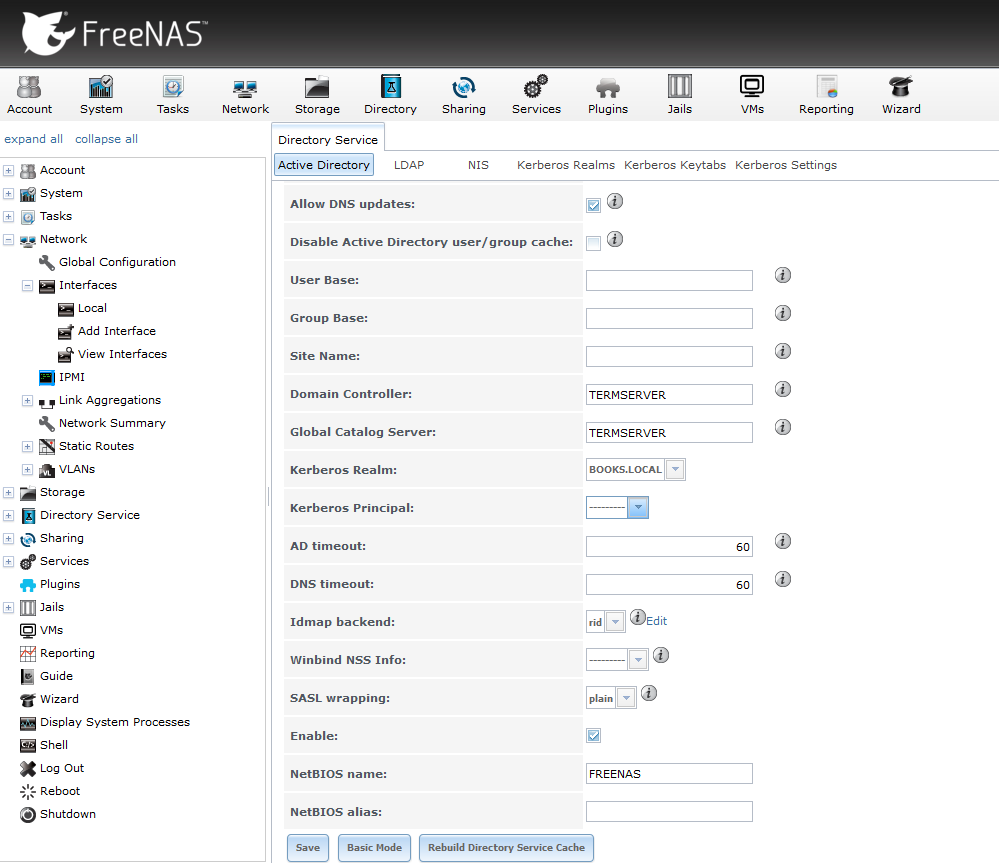Switch to the NIS tab
The width and height of the screenshot is (999, 863).
pos(478,165)
